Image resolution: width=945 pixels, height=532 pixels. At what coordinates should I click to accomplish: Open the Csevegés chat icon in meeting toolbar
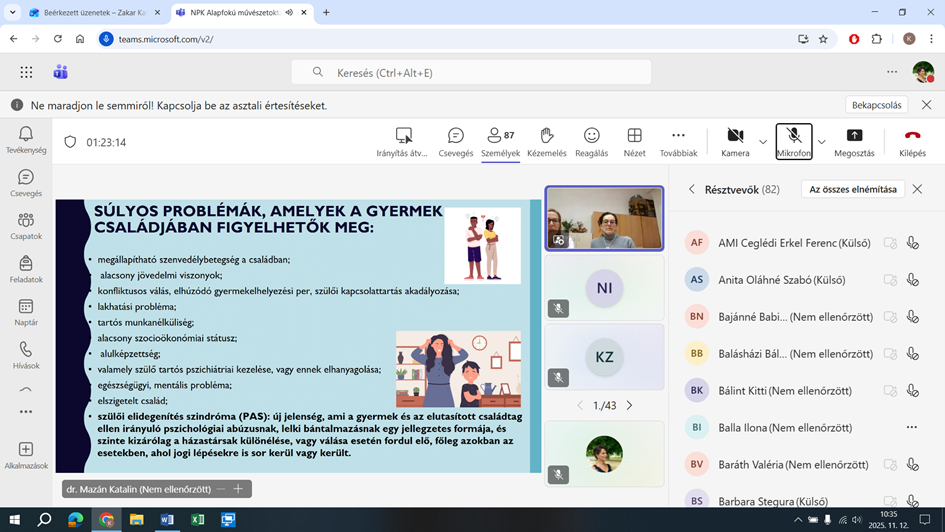coord(455,141)
